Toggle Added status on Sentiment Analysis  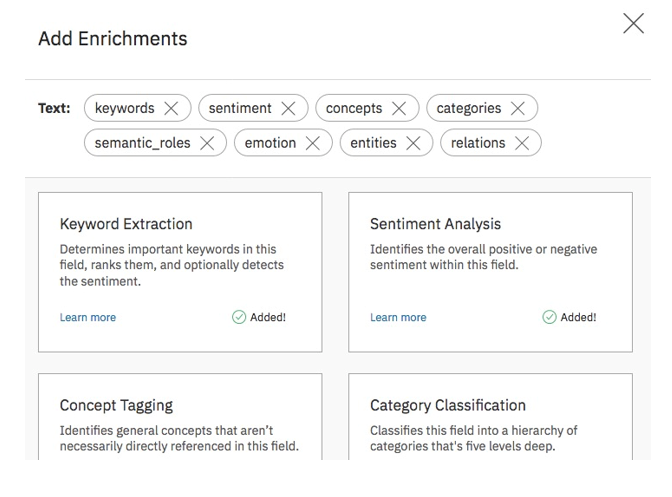click(569, 317)
